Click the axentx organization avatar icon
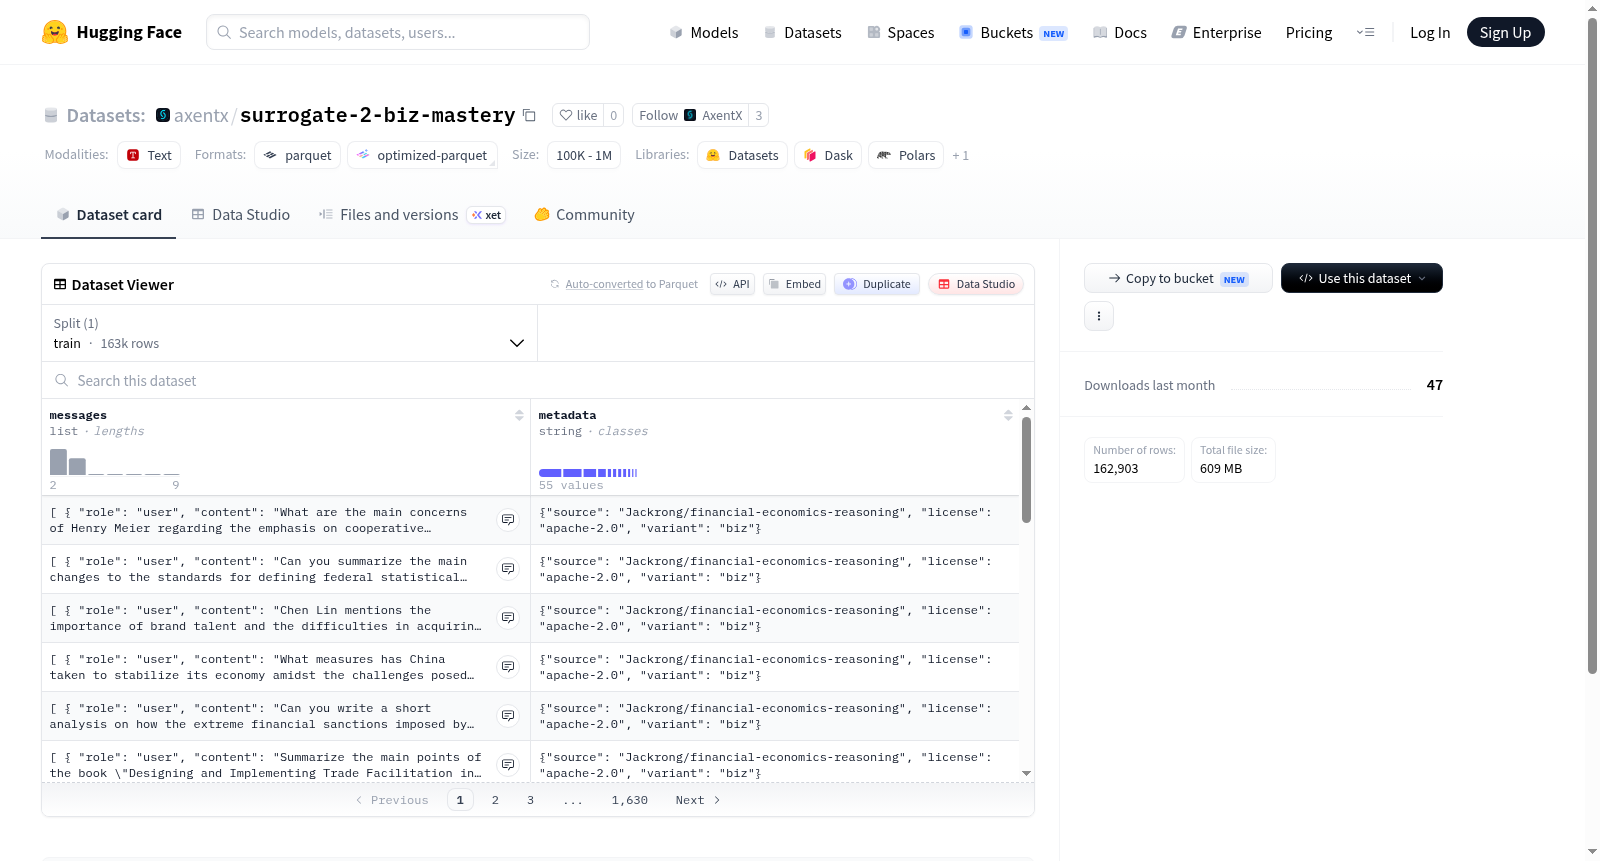The height and width of the screenshot is (861, 1600). pos(163,115)
